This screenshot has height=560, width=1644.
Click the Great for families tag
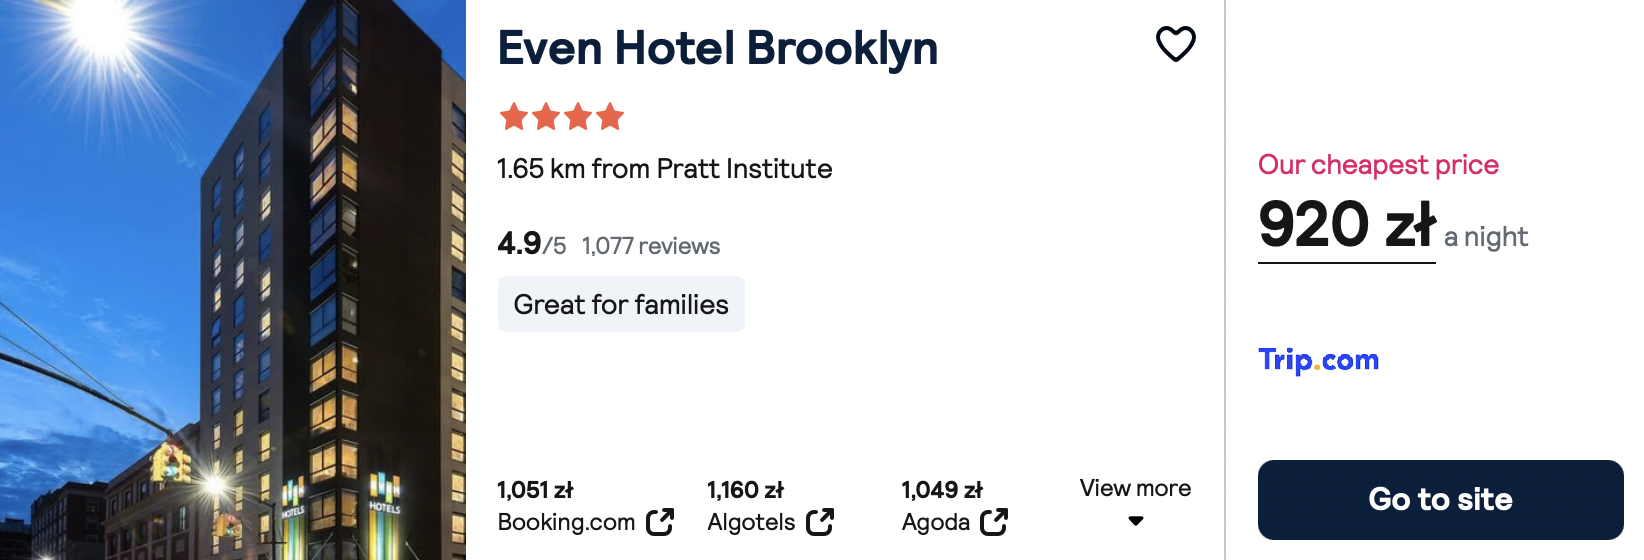coord(621,304)
